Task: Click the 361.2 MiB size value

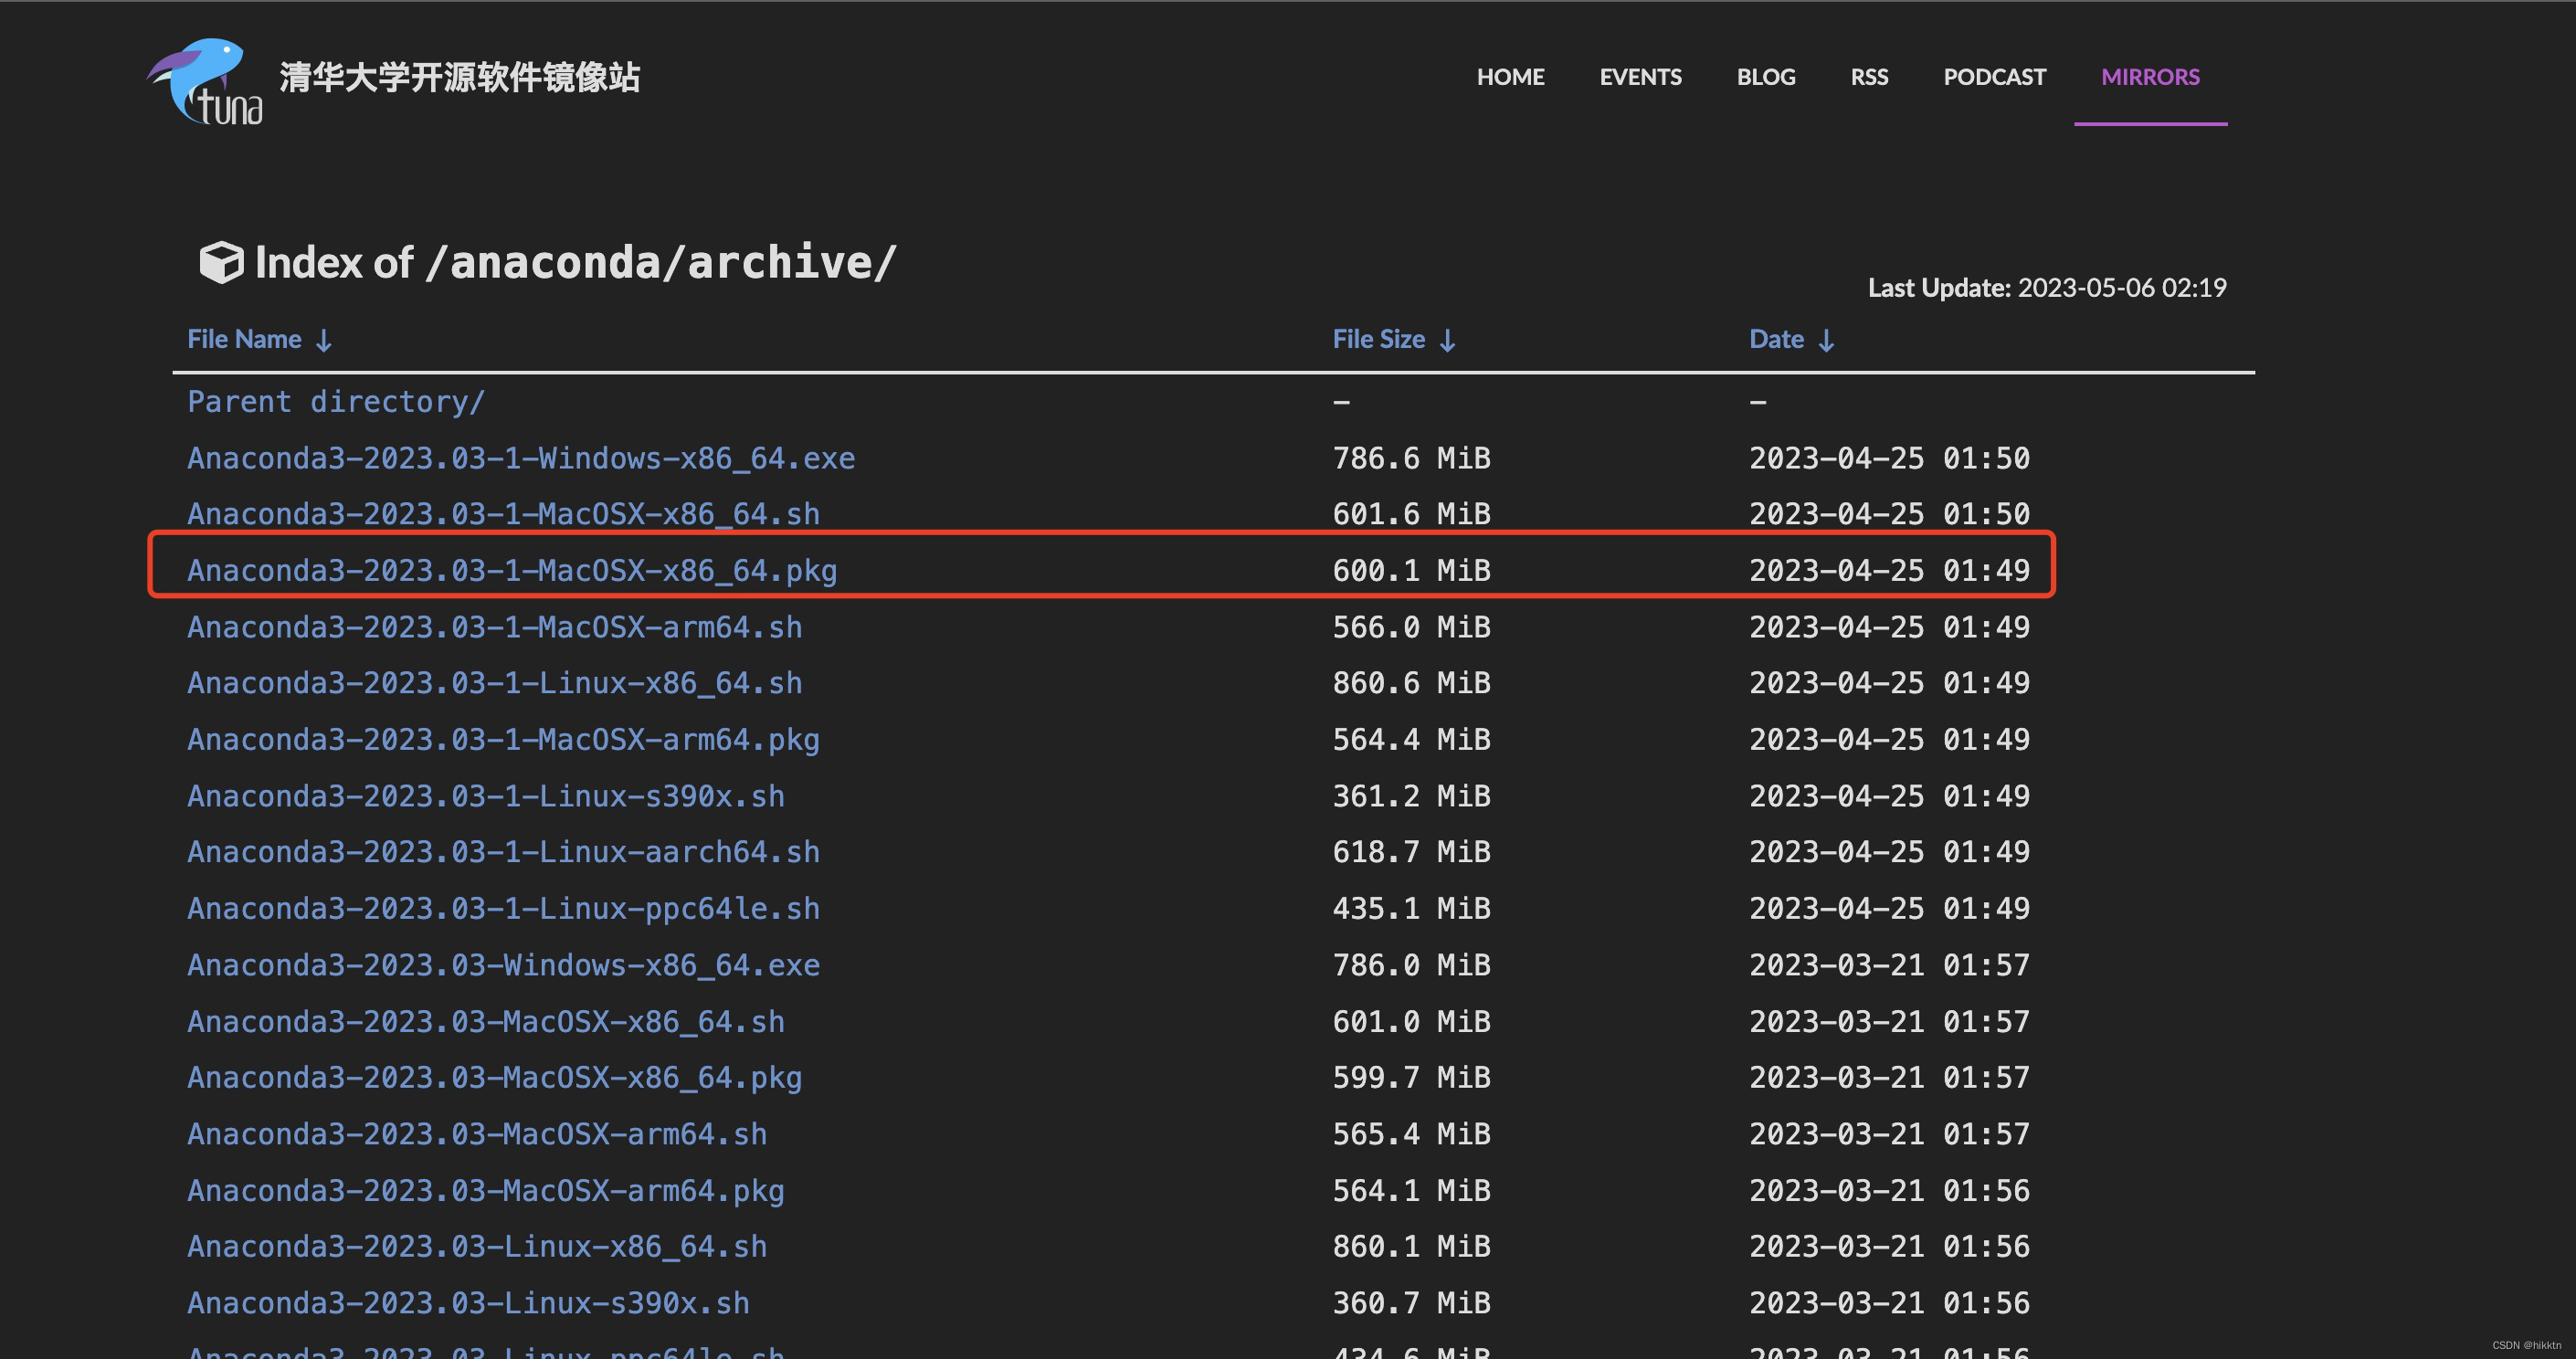Action: [x=1411, y=796]
